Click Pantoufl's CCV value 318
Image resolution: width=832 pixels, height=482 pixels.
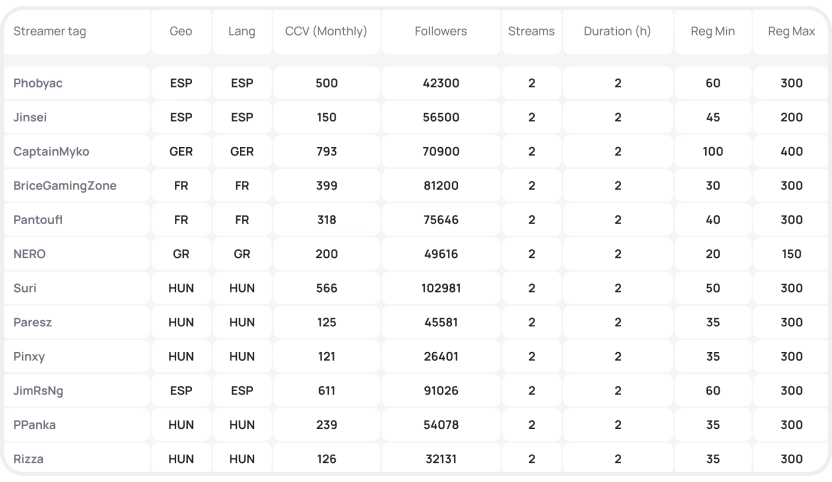click(x=326, y=220)
